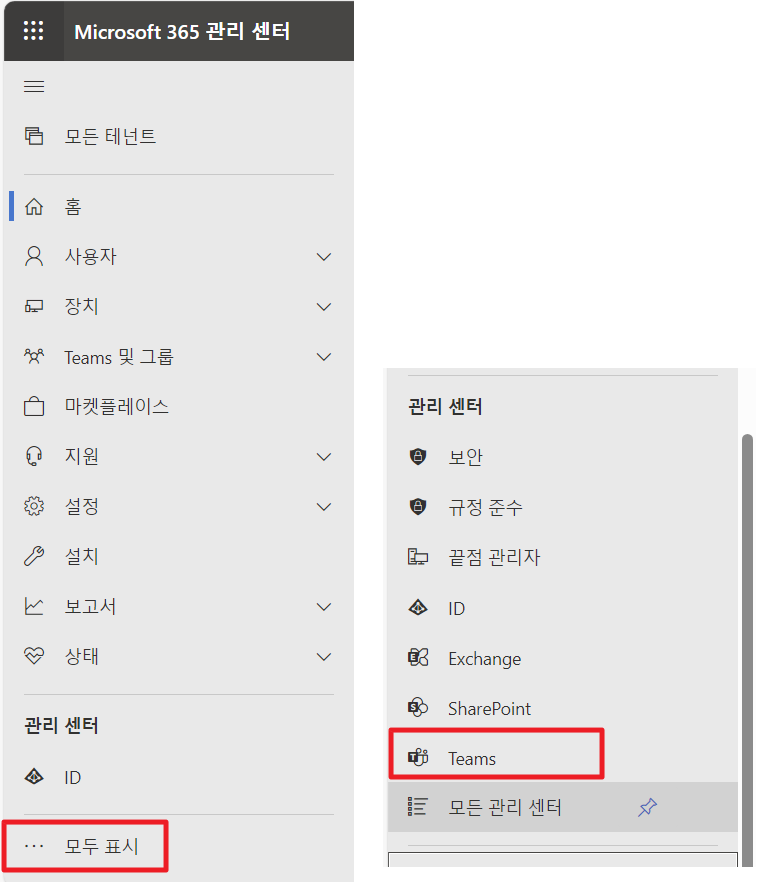Open SharePoint admin center link

point(489,708)
